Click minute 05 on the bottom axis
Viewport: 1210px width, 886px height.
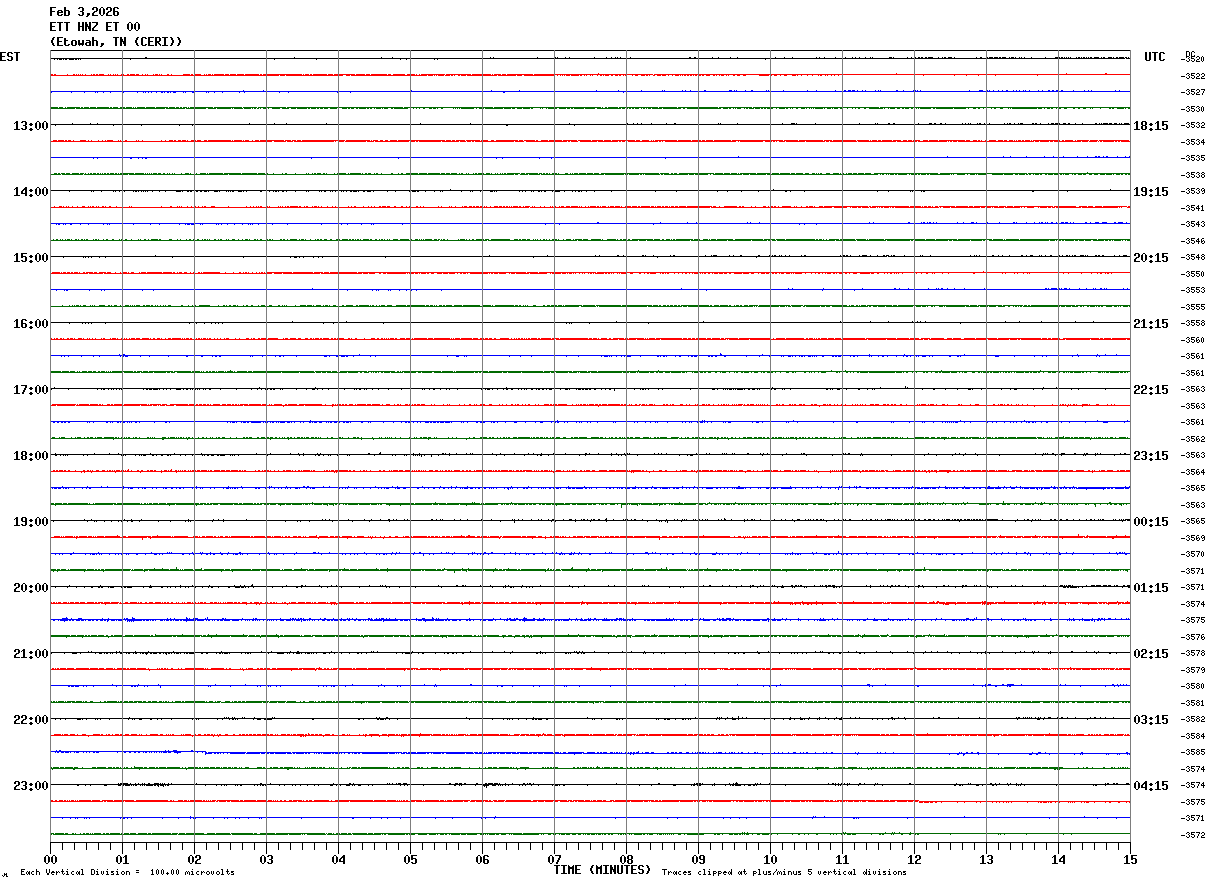coord(411,859)
